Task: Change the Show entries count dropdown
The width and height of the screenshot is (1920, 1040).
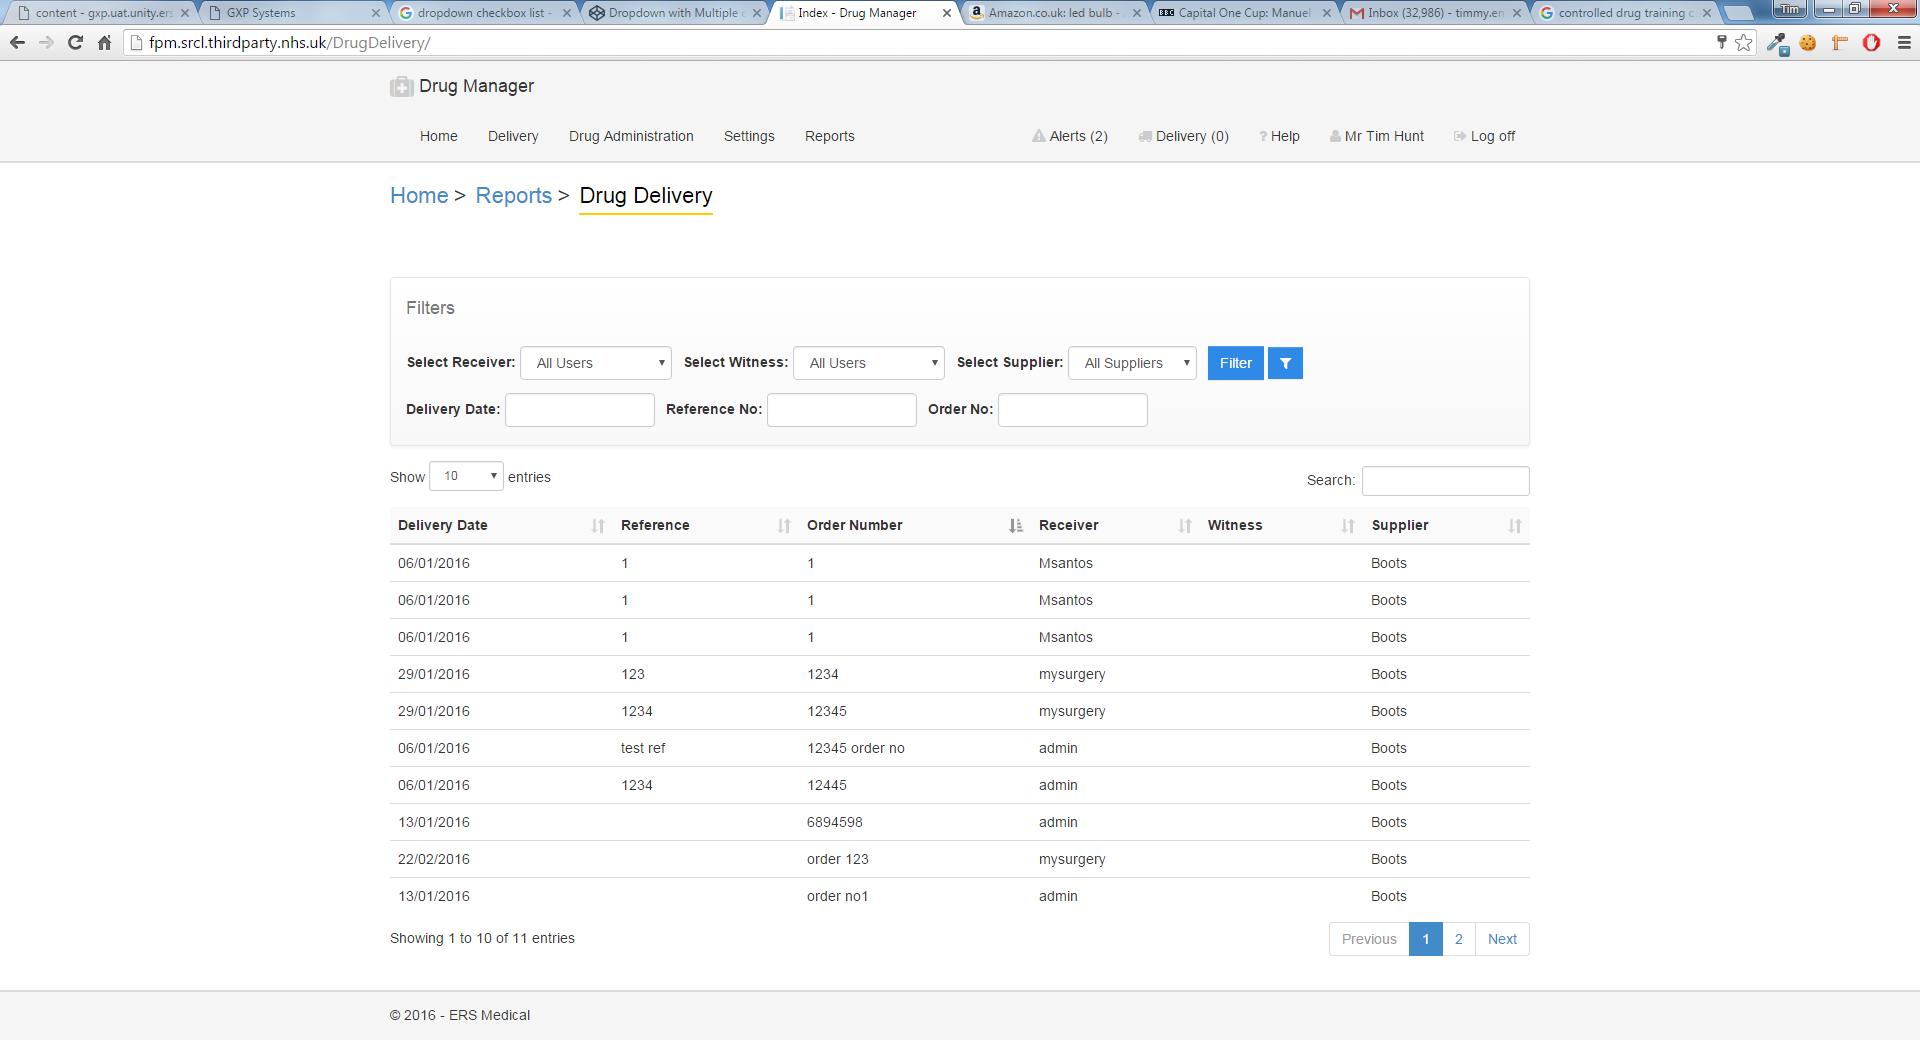Action: 466,477
